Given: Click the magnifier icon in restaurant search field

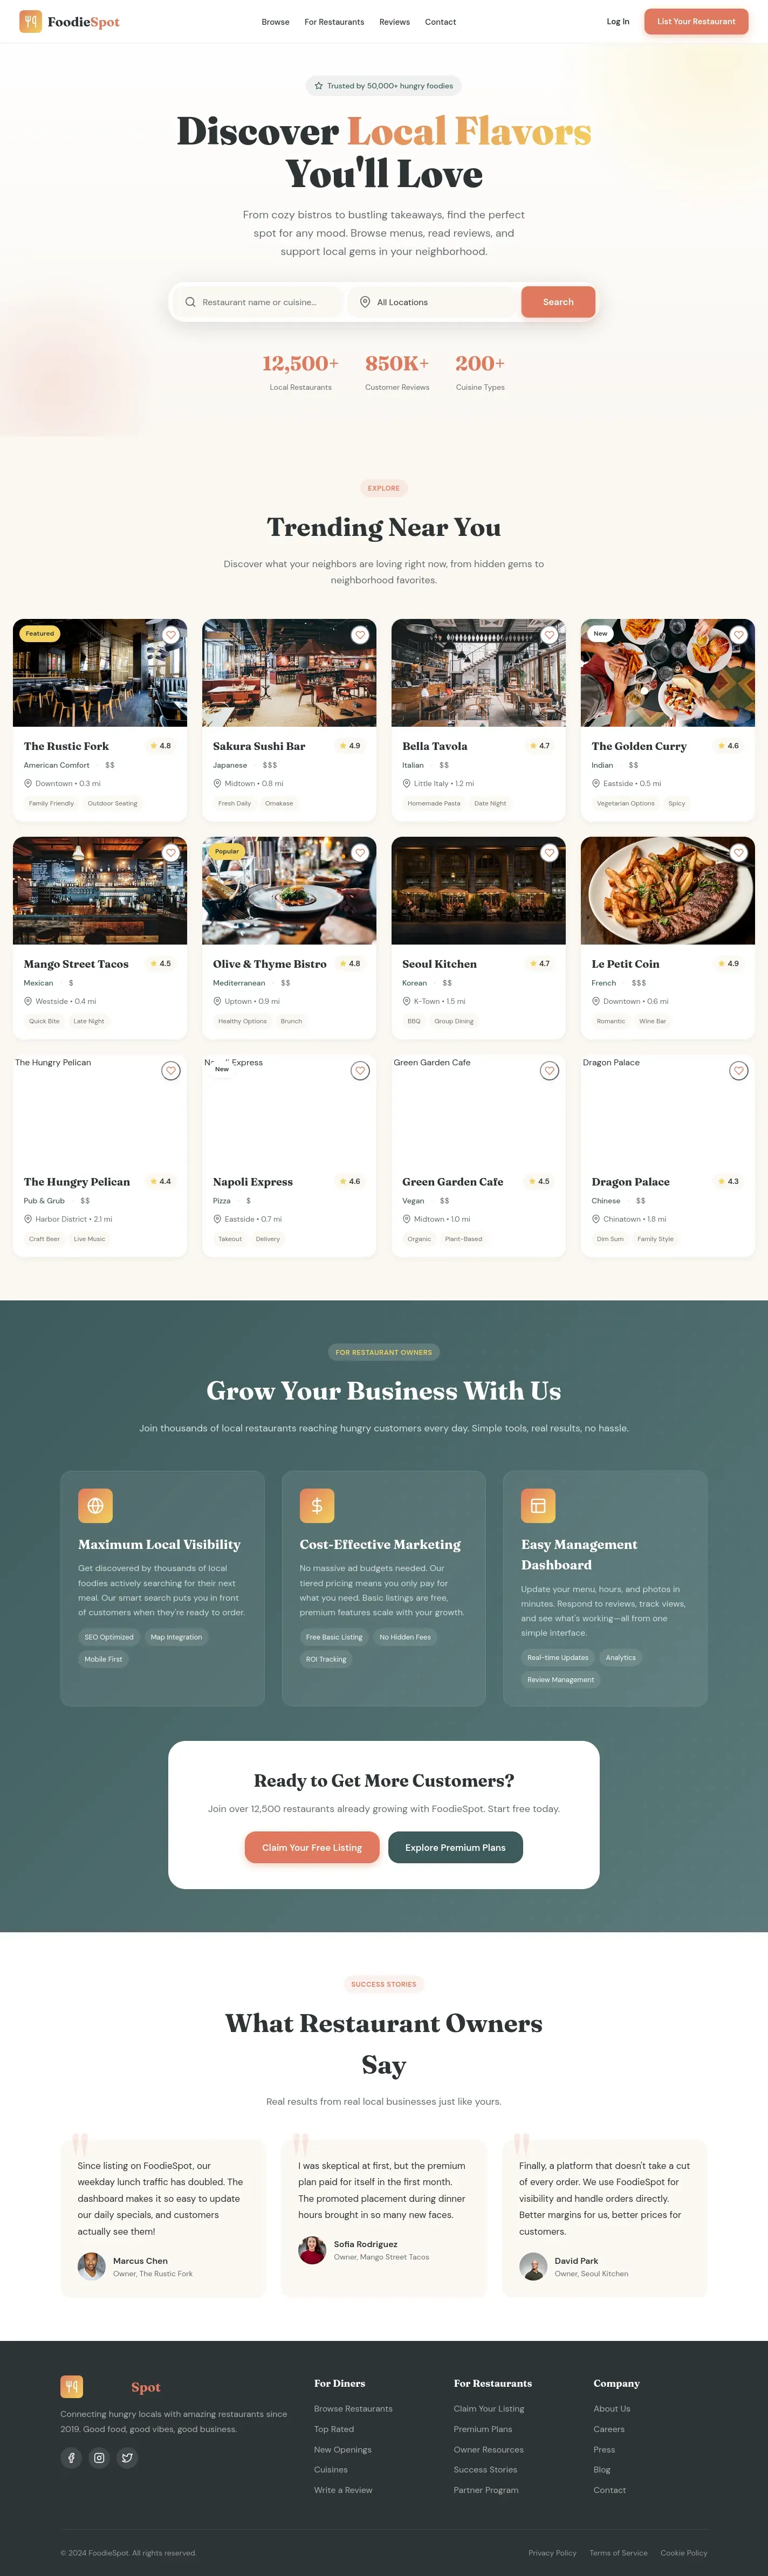Looking at the screenshot, I should tap(190, 302).
